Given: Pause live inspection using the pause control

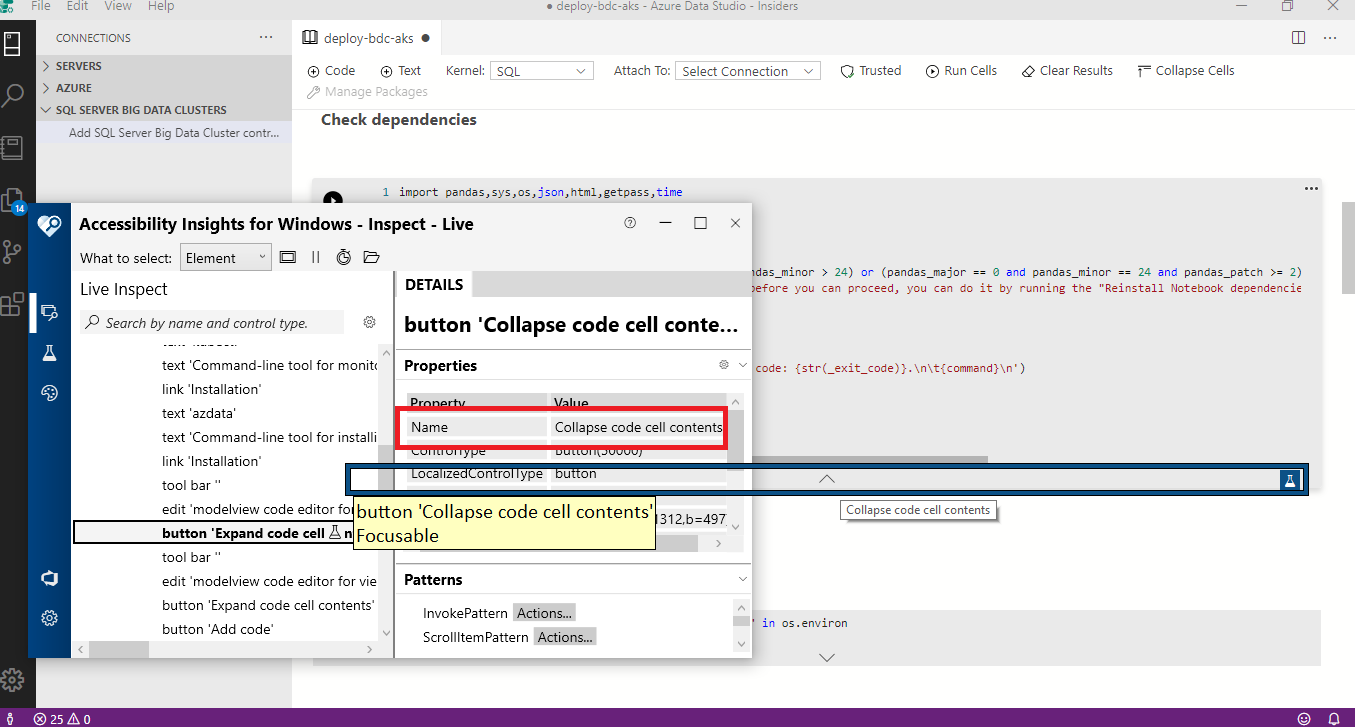Looking at the screenshot, I should pos(315,257).
